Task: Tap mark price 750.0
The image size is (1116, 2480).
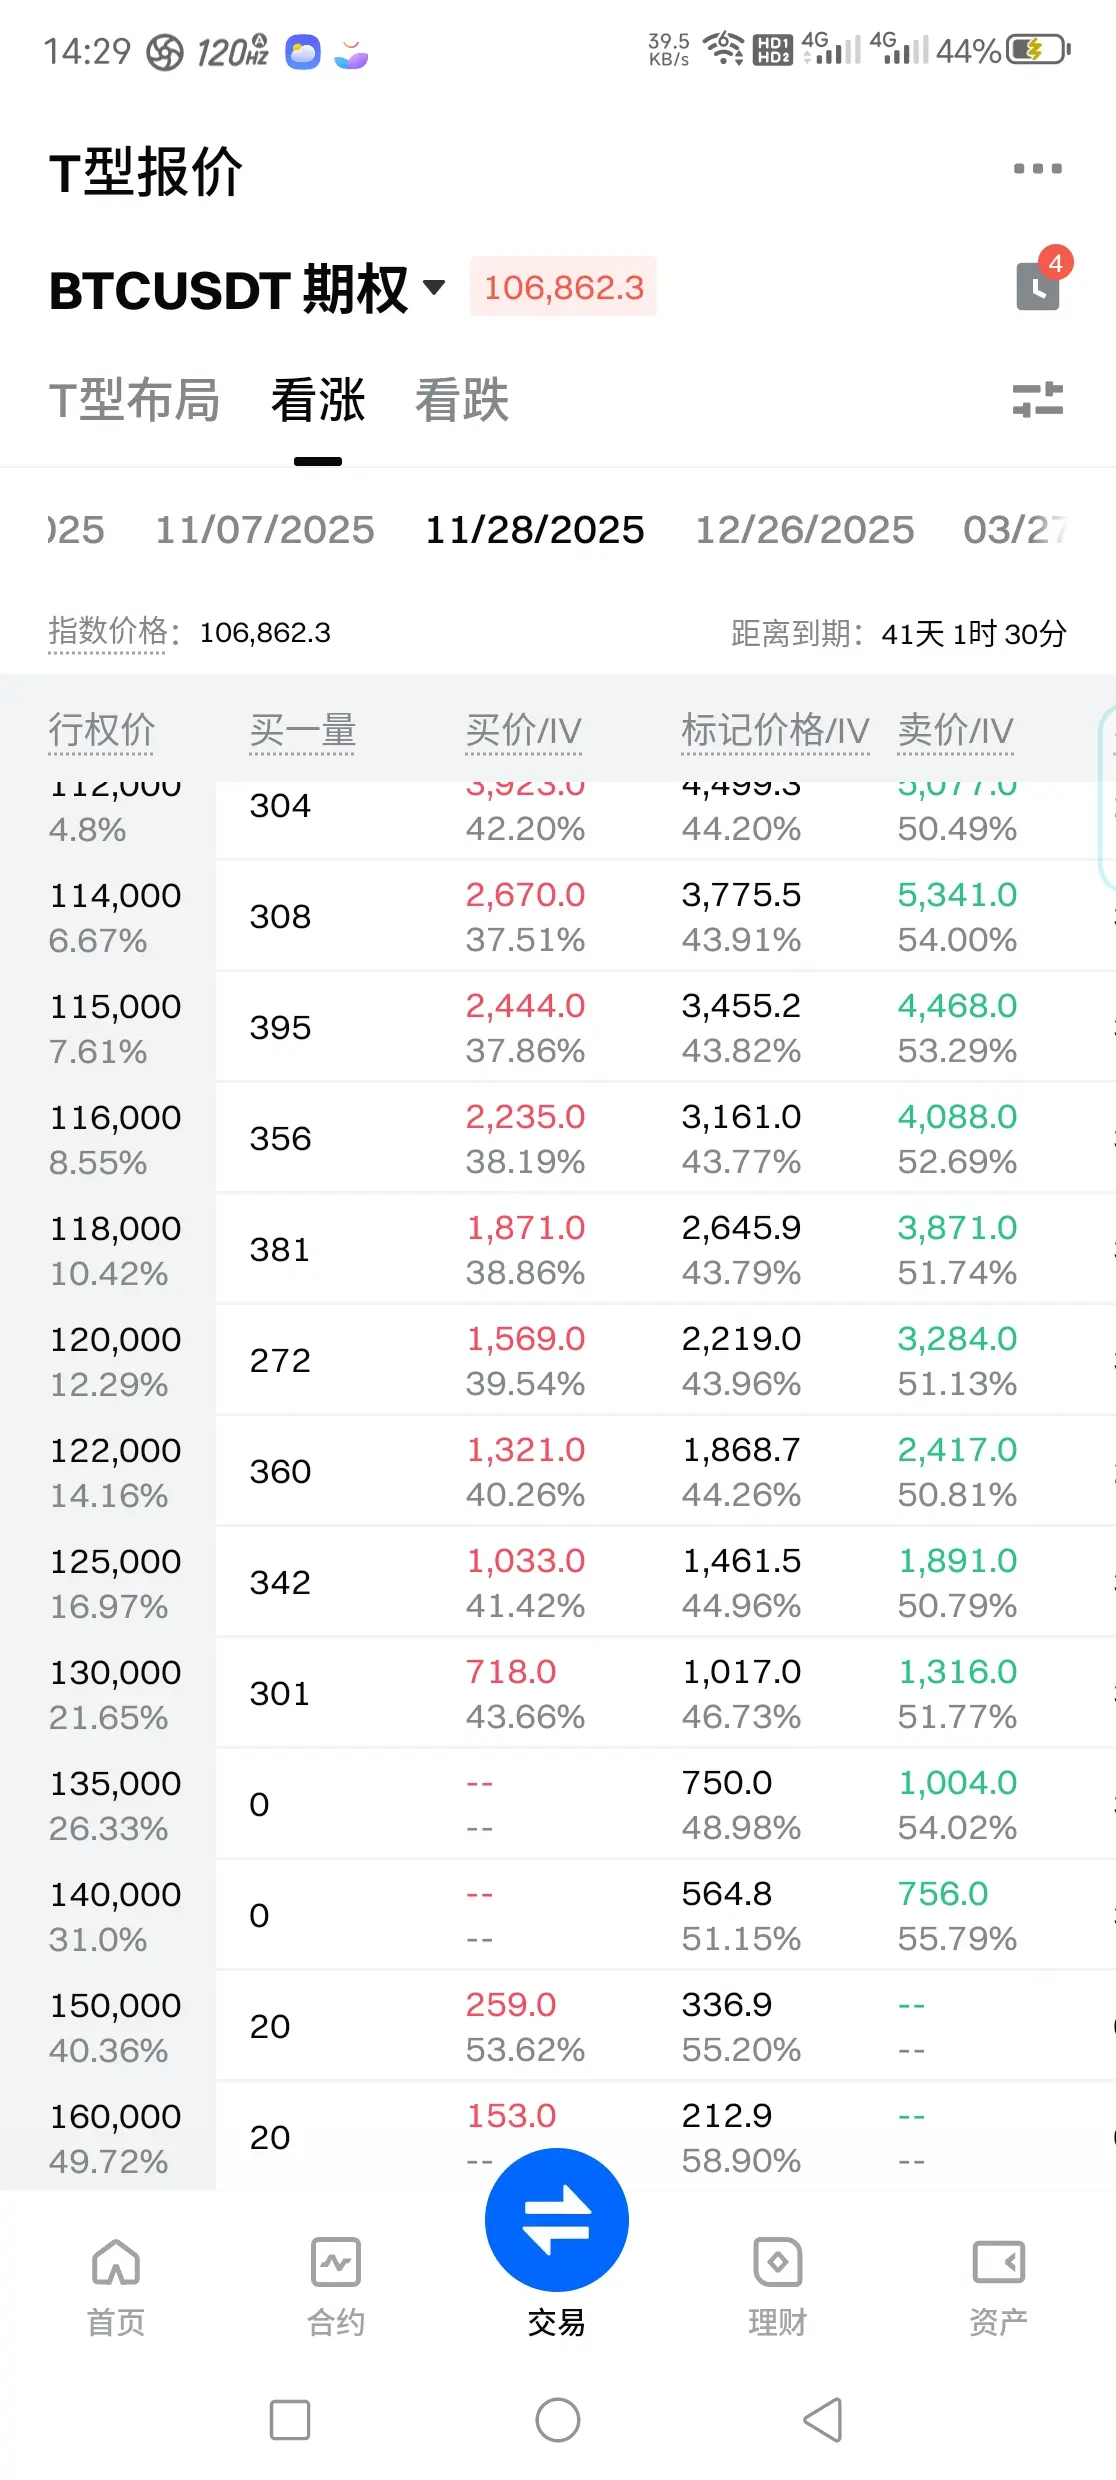Action: tap(727, 1782)
